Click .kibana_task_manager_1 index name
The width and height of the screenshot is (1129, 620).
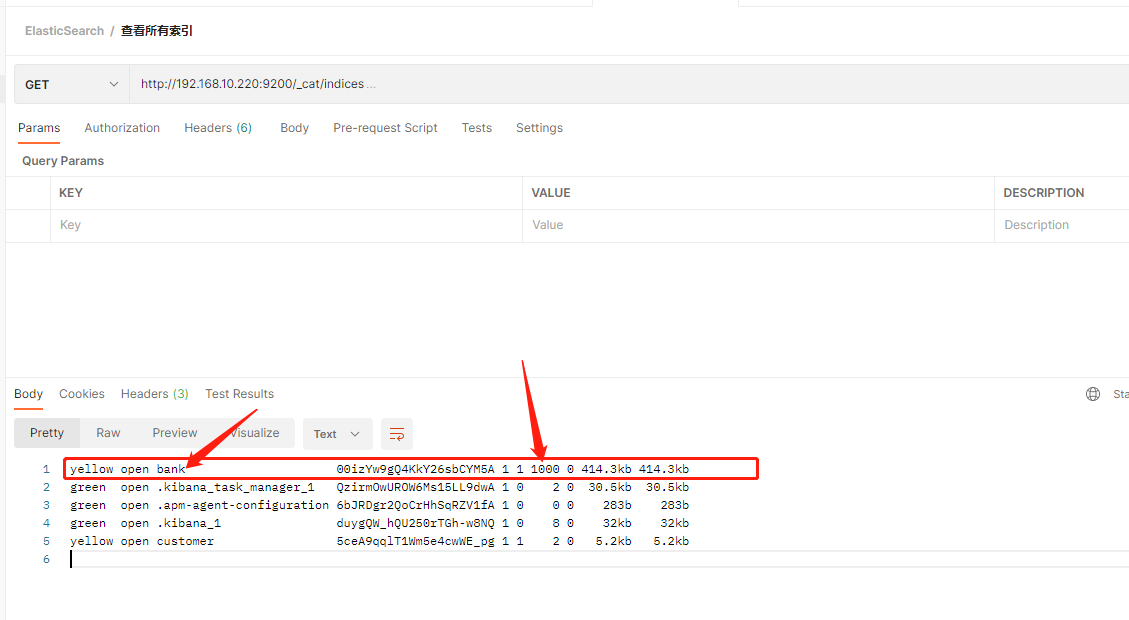pyautogui.click(x=235, y=488)
